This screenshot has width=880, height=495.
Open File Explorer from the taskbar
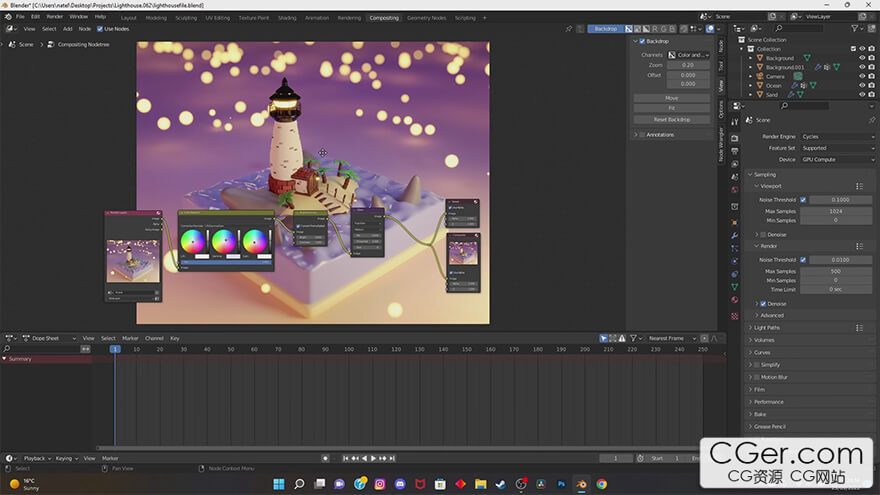pyautogui.click(x=480, y=484)
